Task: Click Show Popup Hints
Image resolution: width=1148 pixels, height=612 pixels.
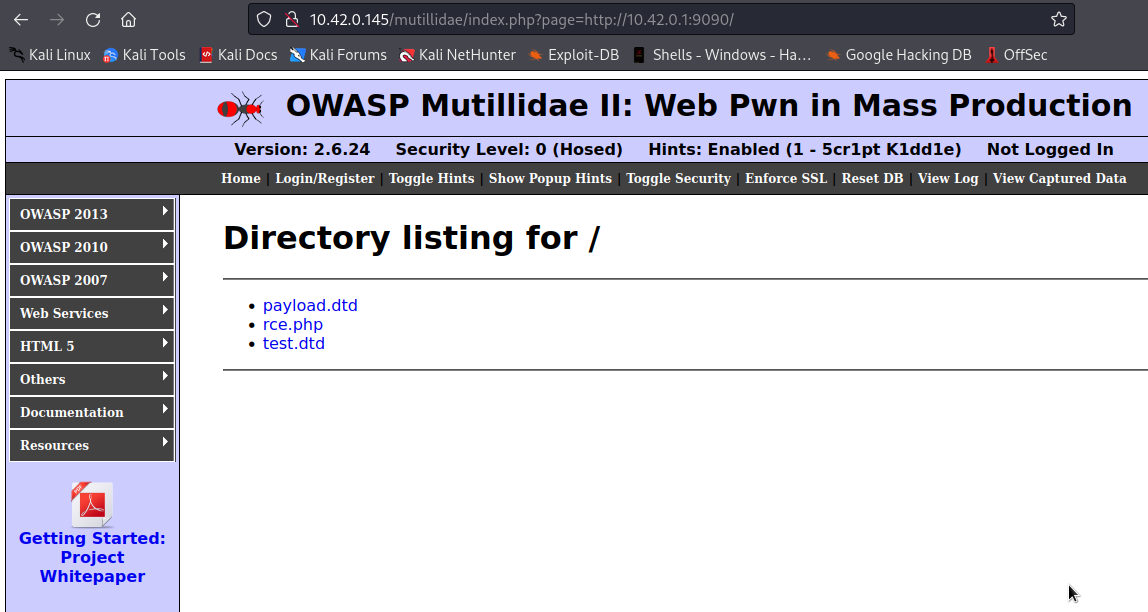Action: 550,179
